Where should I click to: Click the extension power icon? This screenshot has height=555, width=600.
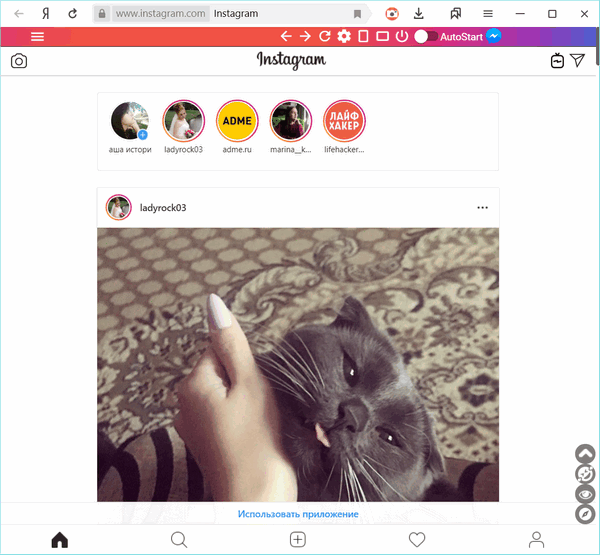[402, 36]
